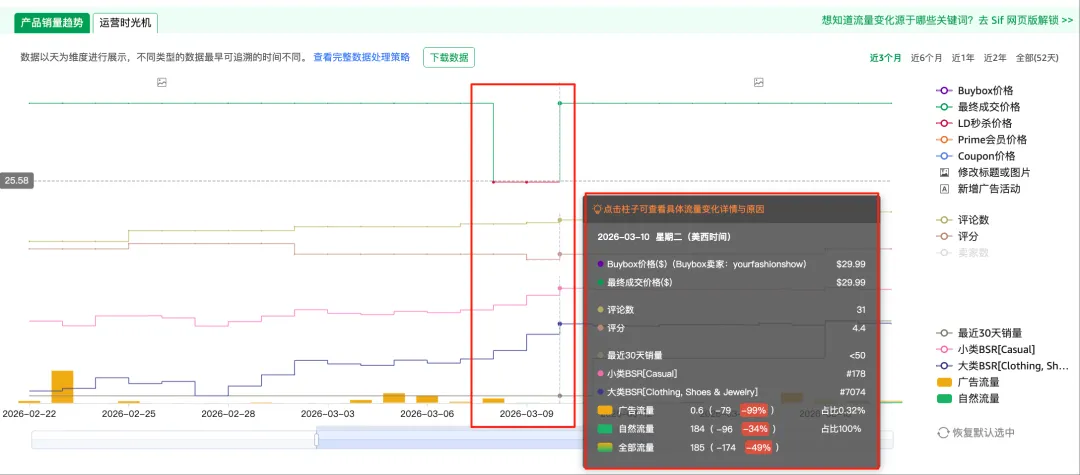
Task: Open the 查看完整数据处理策略 link
Action: [362, 57]
